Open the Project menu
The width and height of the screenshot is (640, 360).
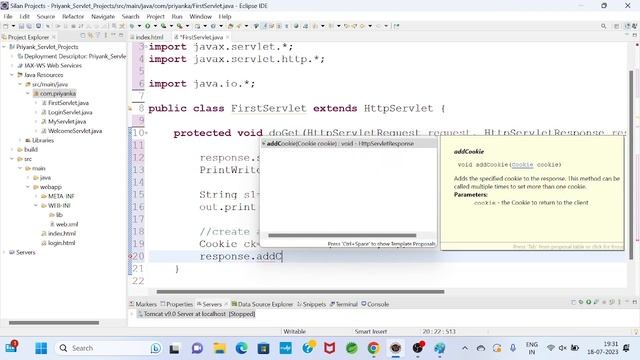(x=155, y=16)
